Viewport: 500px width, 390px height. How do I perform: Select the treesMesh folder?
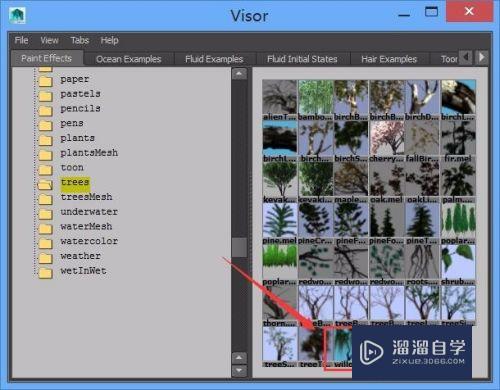pyautogui.click(x=86, y=197)
